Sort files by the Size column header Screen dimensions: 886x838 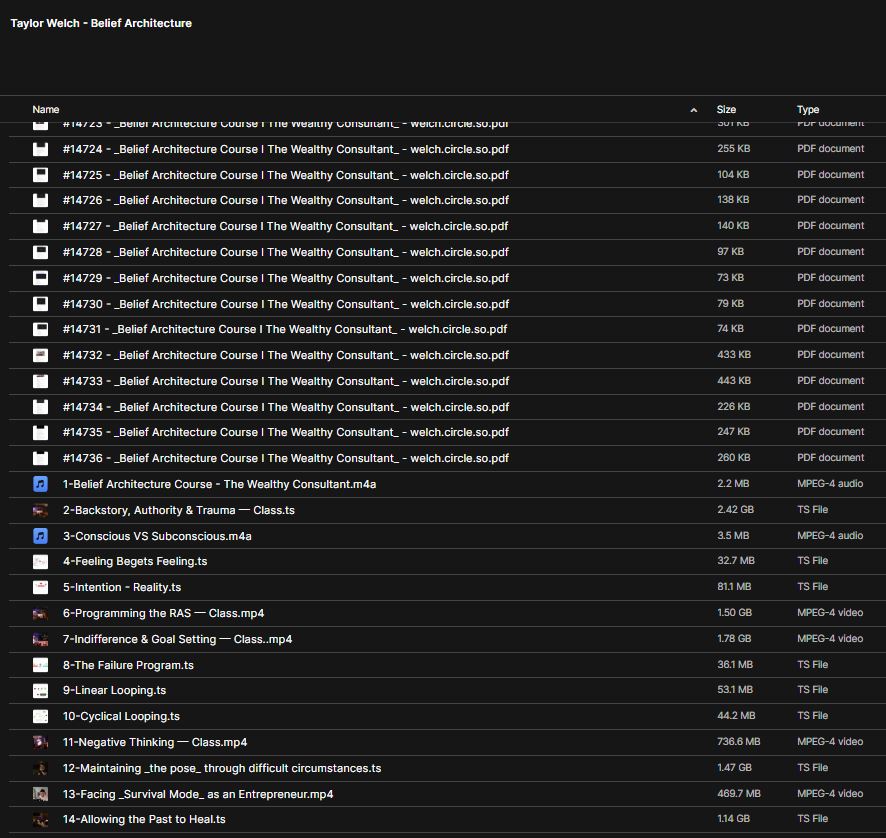(726, 110)
